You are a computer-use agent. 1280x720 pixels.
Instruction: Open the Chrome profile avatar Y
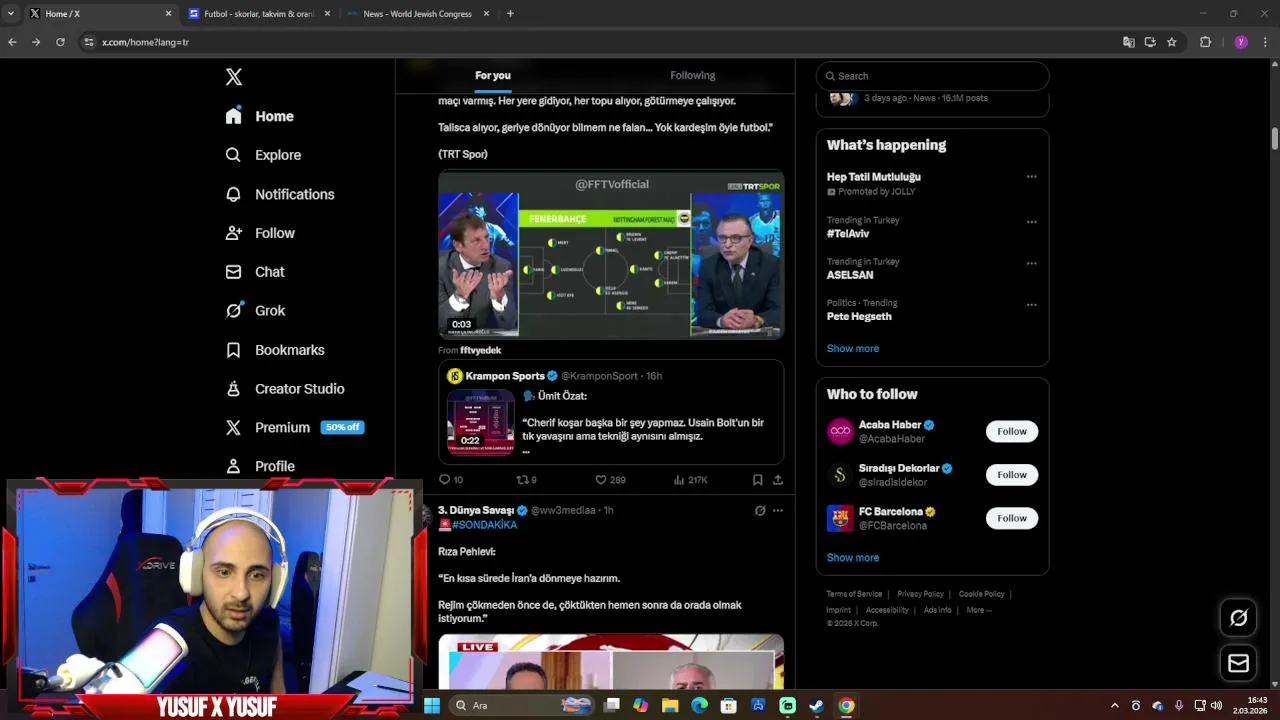point(1241,42)
